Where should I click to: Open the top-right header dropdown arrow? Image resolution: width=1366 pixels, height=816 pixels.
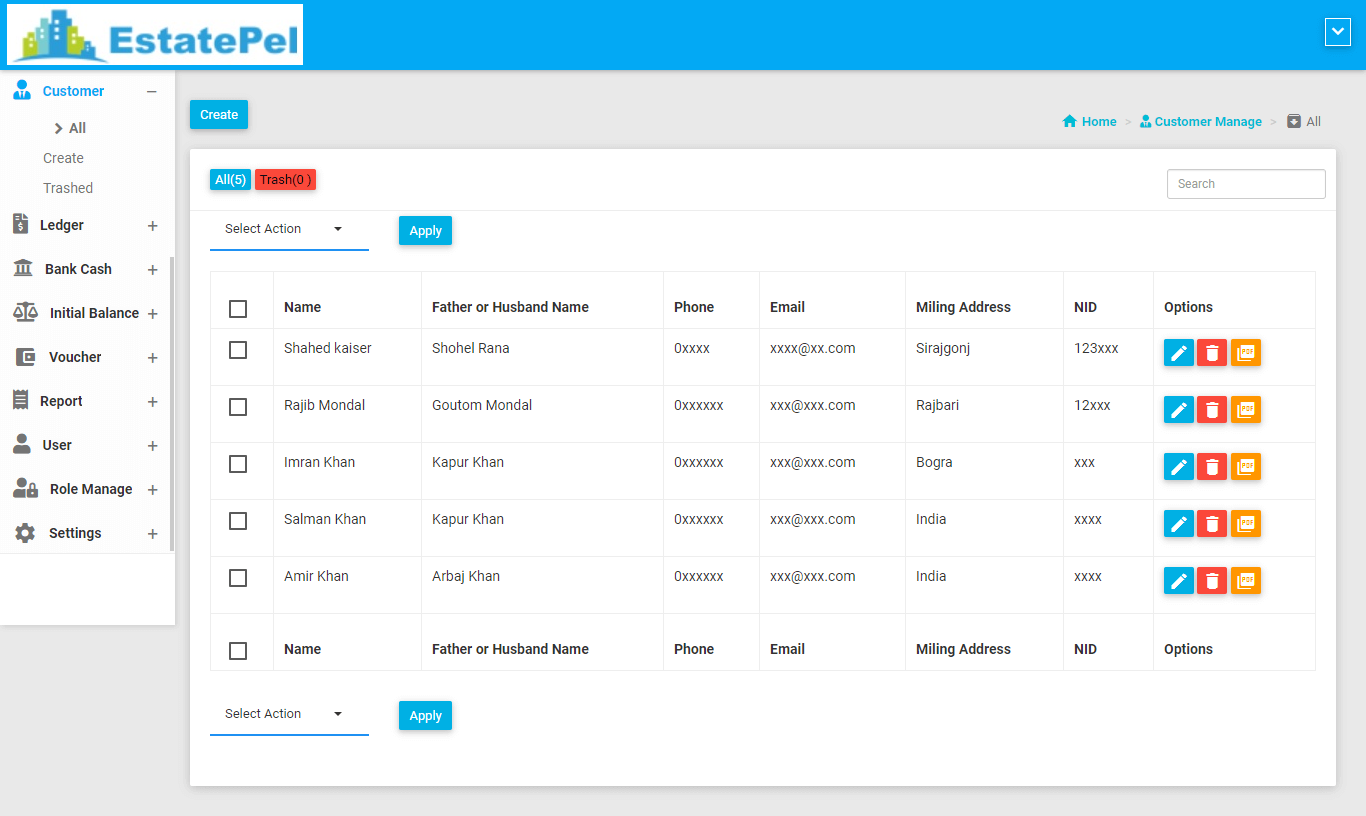pyautogui.click(x=1337, y=32)
